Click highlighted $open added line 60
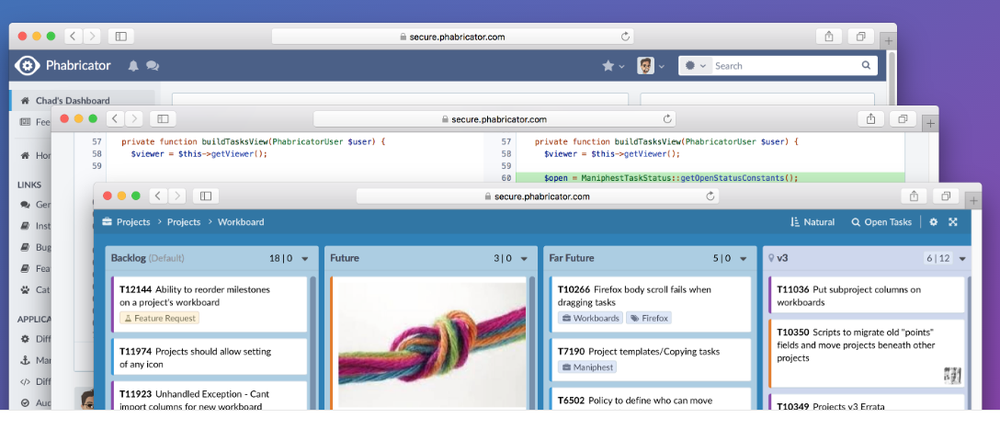The height and width of the screenshot is (438, 1000). point(710,178)
